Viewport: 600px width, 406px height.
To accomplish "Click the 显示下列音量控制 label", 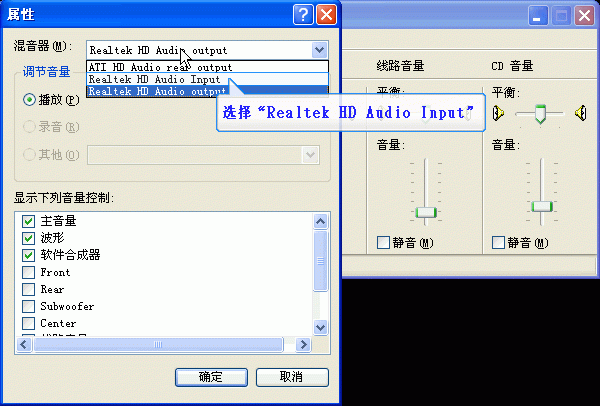I will click(64, 198).
